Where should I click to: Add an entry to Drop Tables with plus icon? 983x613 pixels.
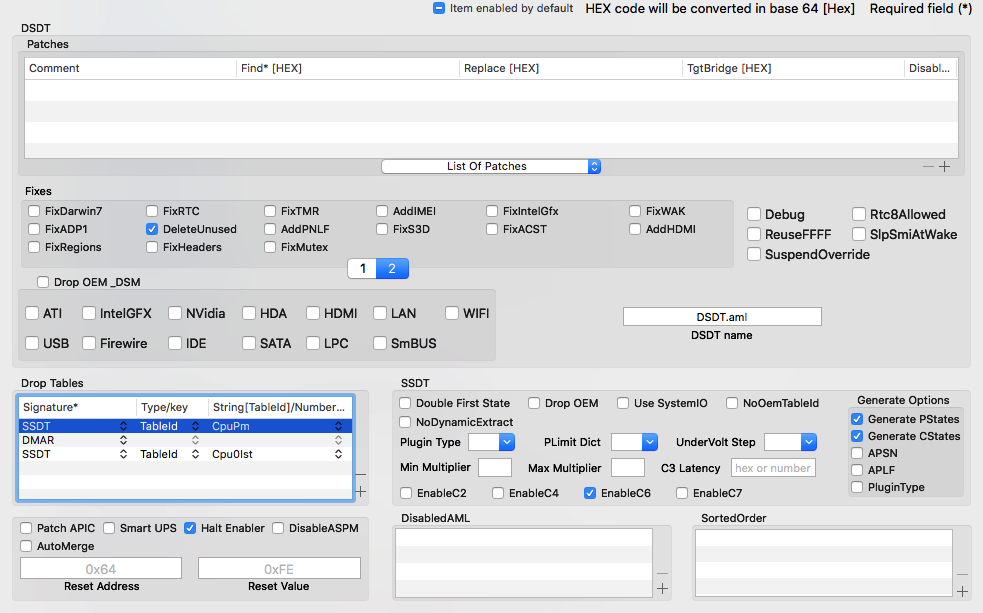click(x=360, y=491)
